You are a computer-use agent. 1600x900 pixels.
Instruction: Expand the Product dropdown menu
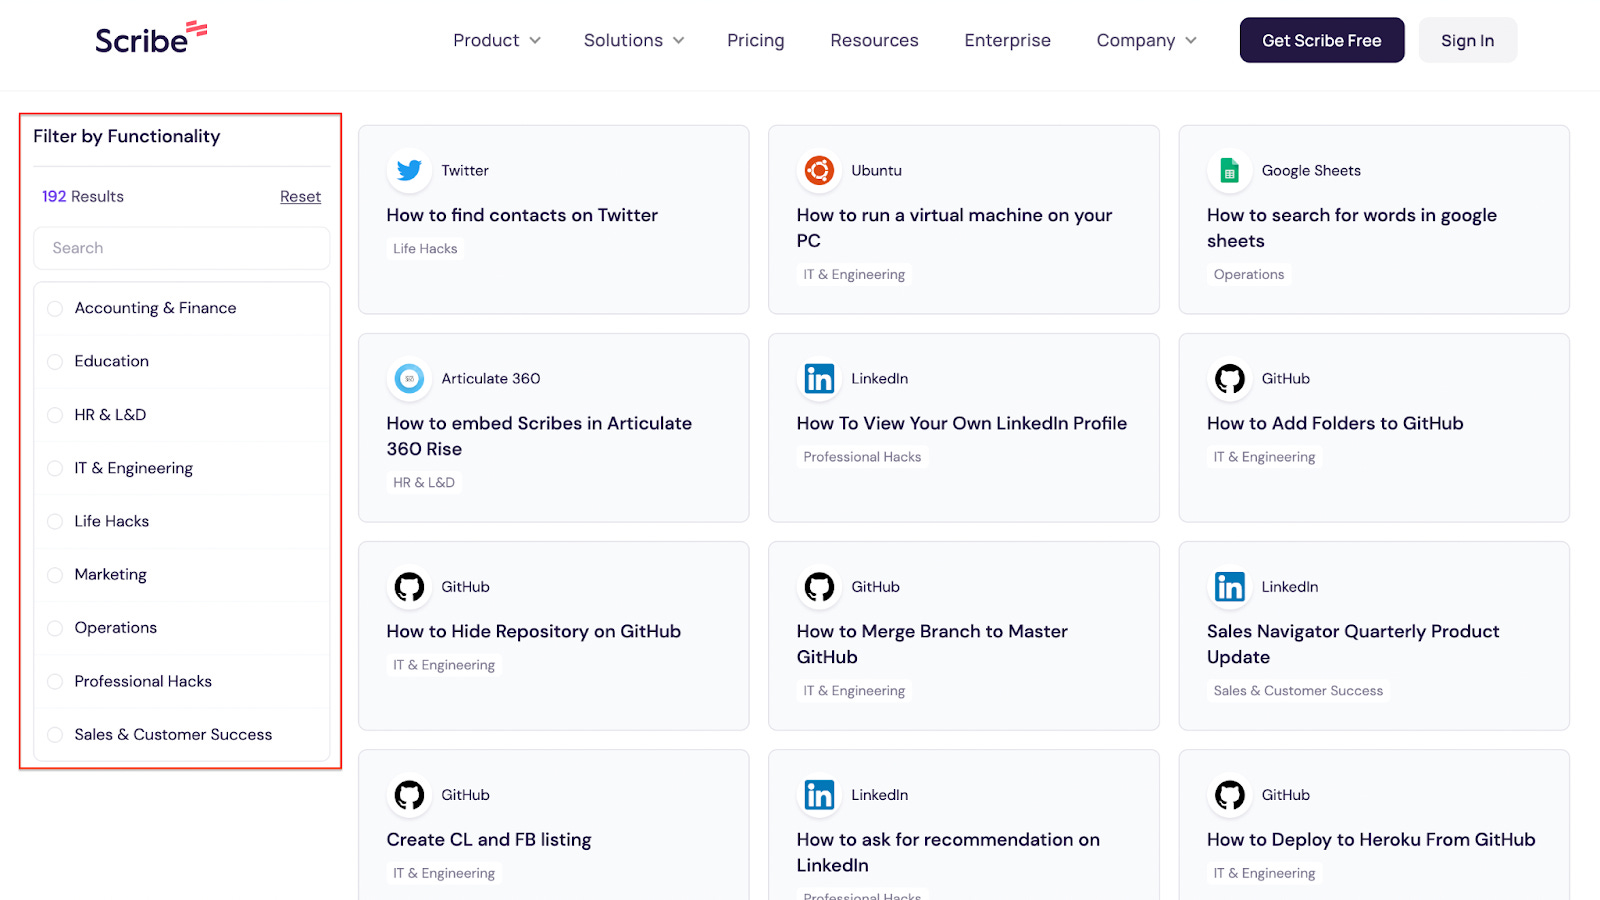point(496,40)
